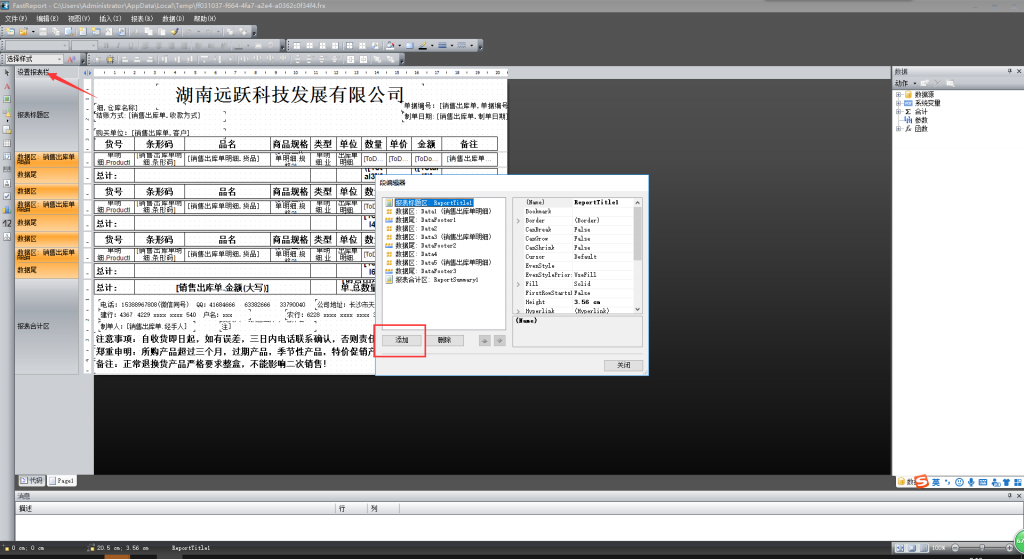Open the 帮助 menu
The height and width of the screenshot is (559, 1024).
coord(204,19)
